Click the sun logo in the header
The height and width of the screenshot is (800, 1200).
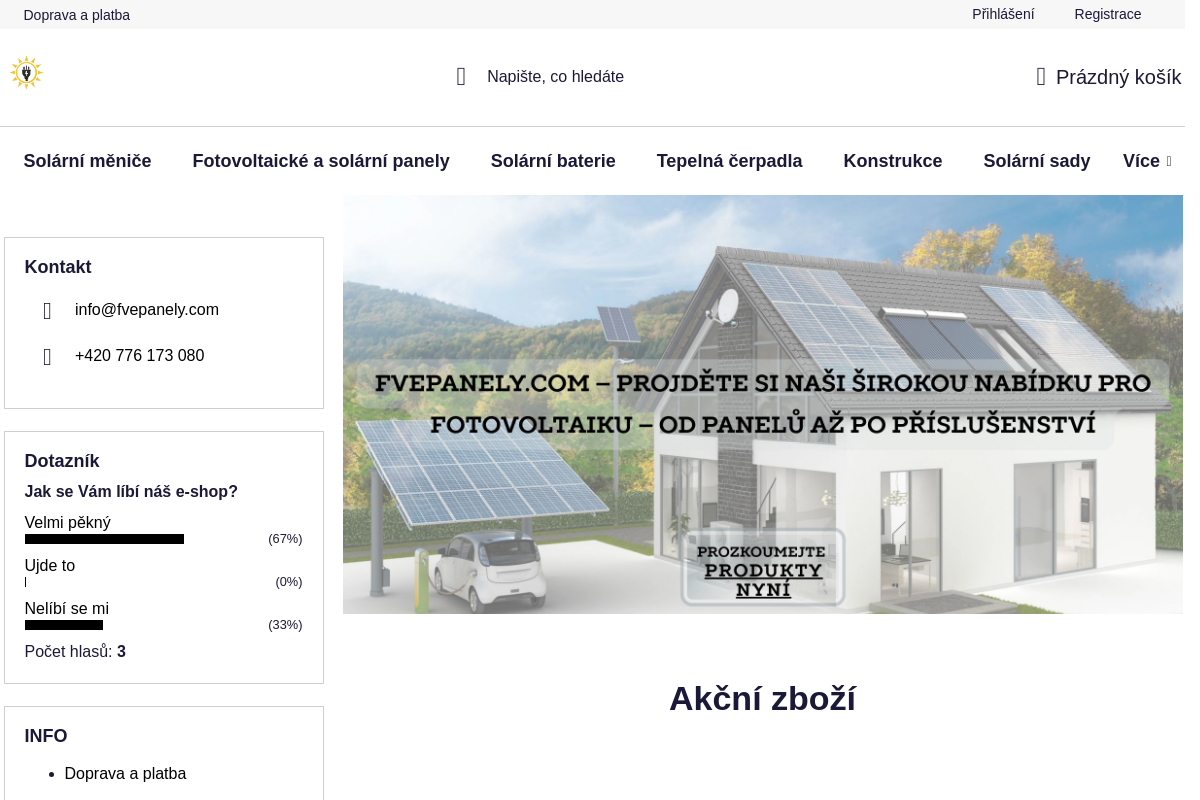tap(26, 72)
